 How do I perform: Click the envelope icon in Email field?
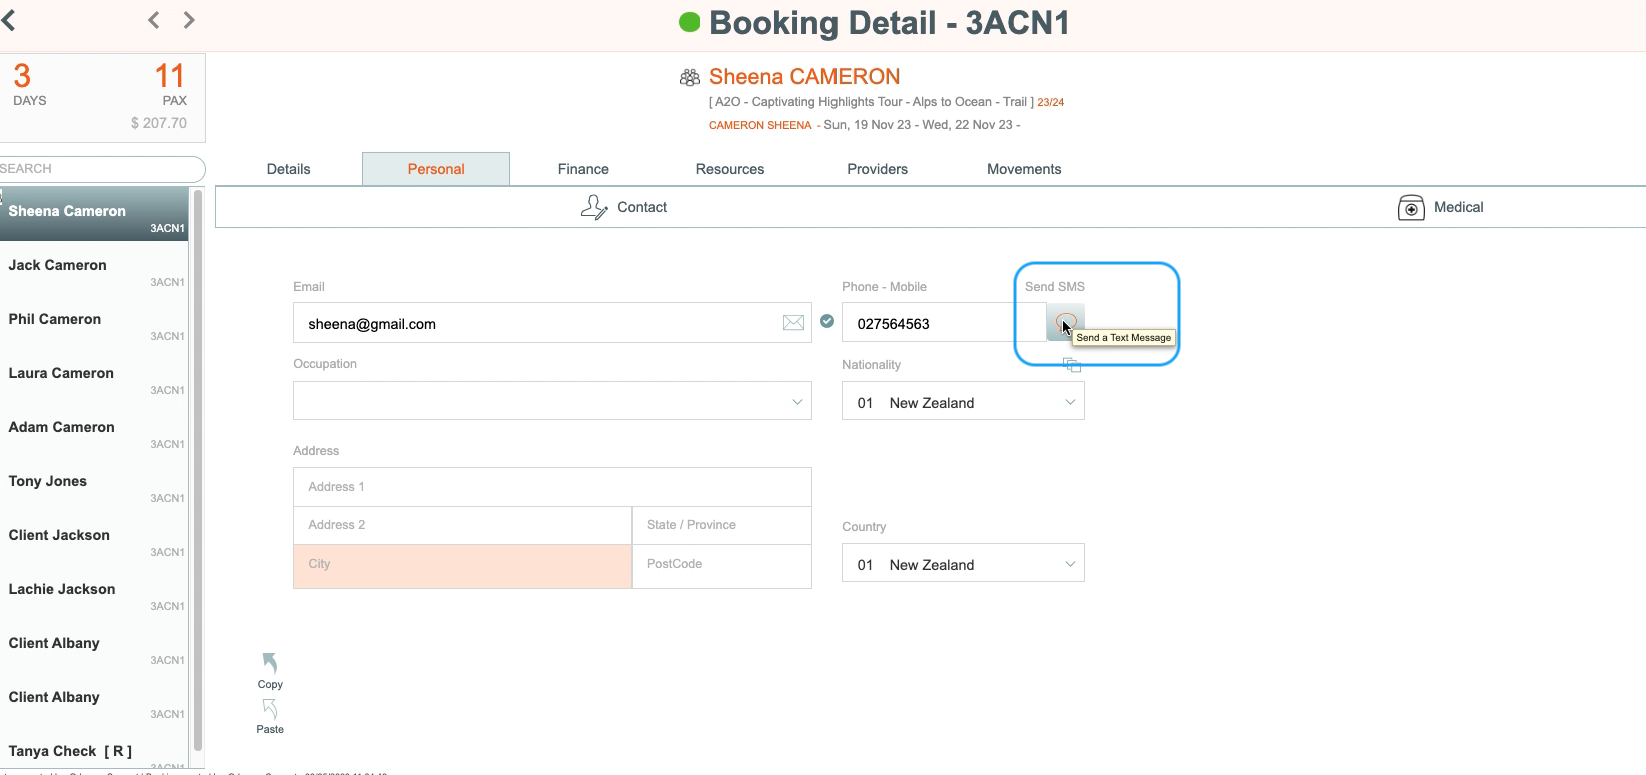[x=793, y=322]
